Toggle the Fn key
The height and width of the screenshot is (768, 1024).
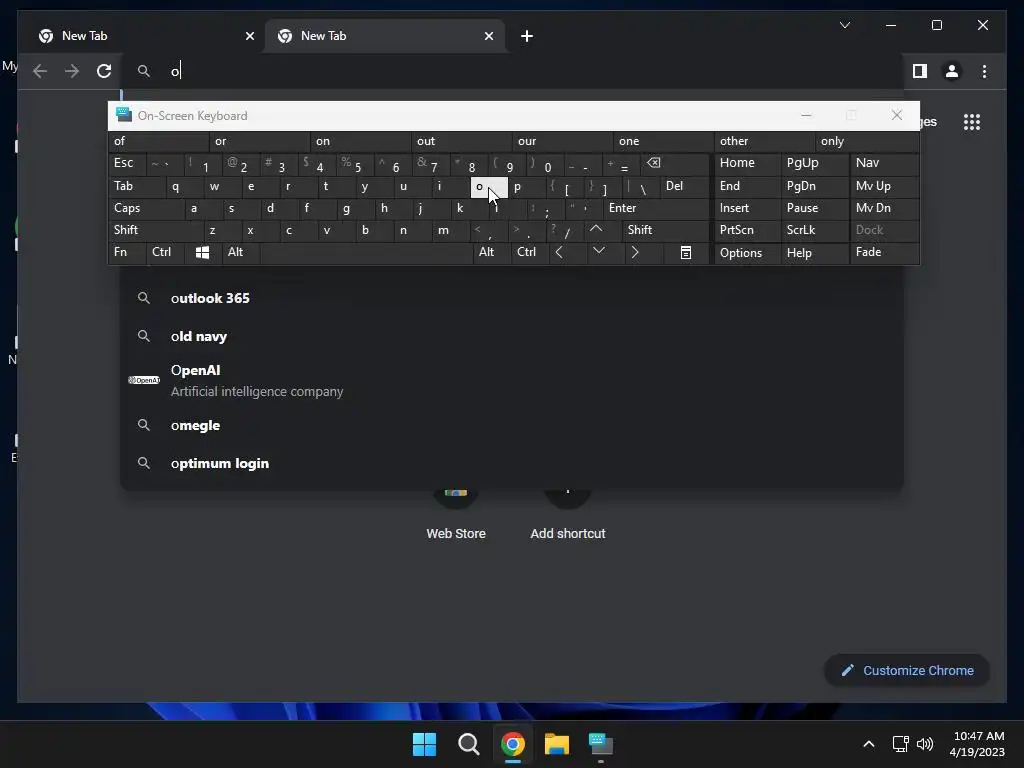click(127, 252)
